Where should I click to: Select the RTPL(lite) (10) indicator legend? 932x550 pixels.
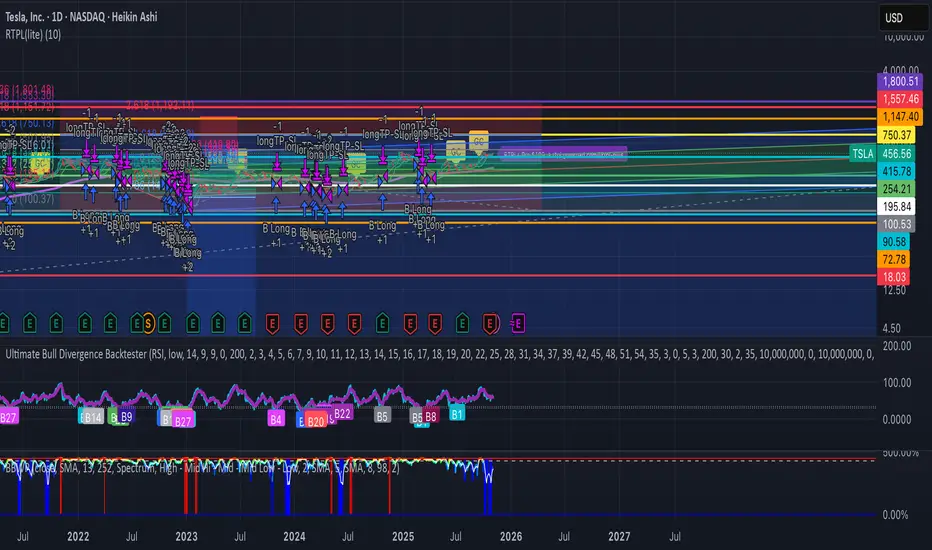[x=33, y=34]
